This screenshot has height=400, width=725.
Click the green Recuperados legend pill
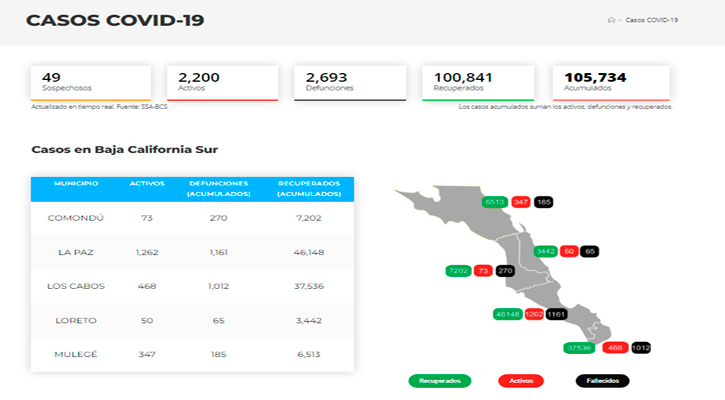coord(440,381)
